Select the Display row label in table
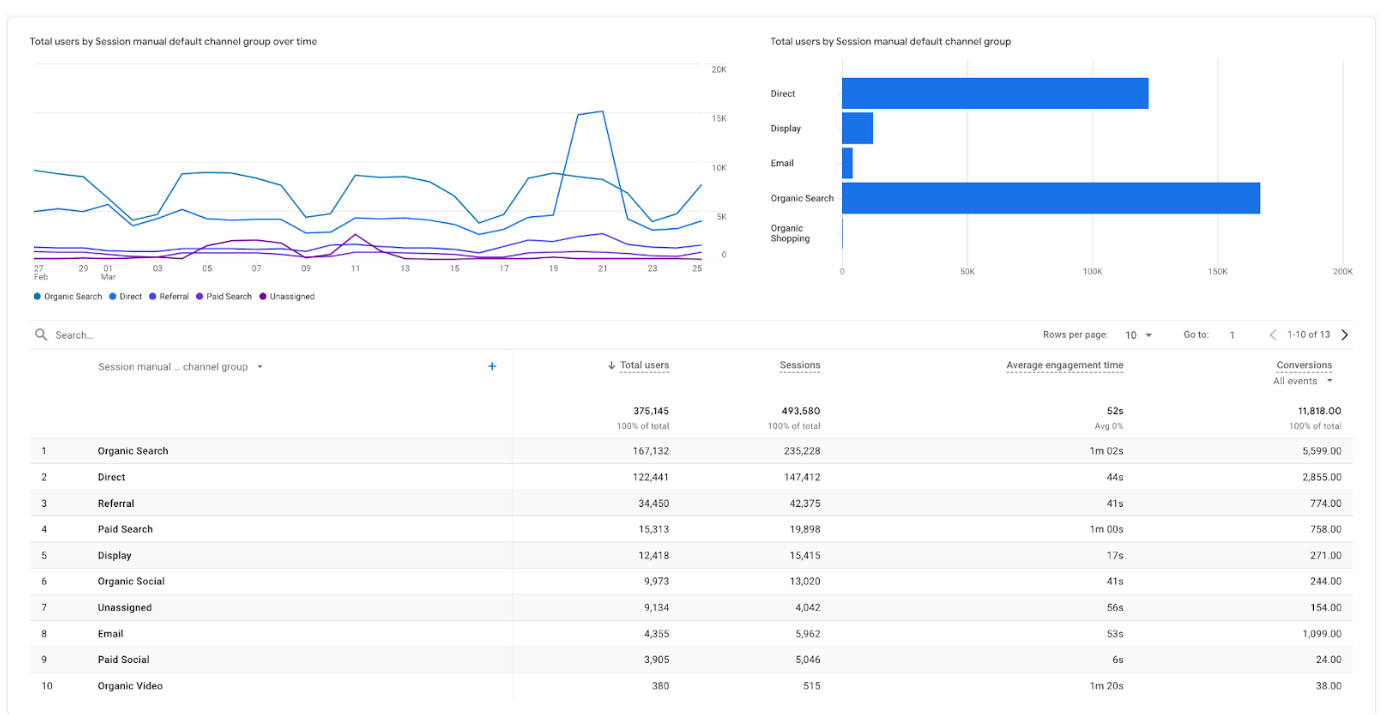The width and height of the screenshot is (1388, 715). tap(114, 556)
